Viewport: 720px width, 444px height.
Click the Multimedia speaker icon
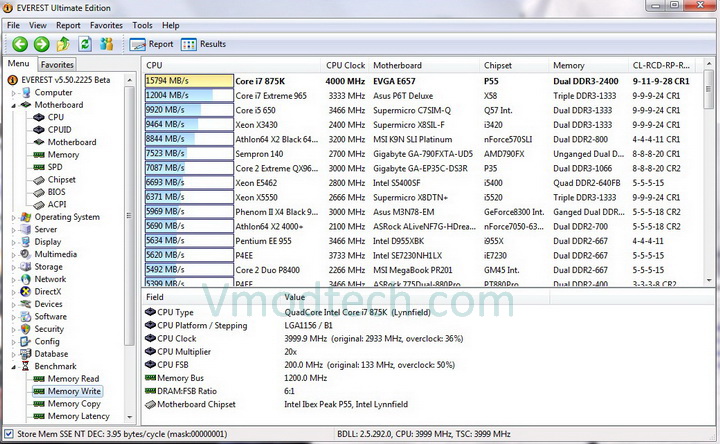[26, 254]
